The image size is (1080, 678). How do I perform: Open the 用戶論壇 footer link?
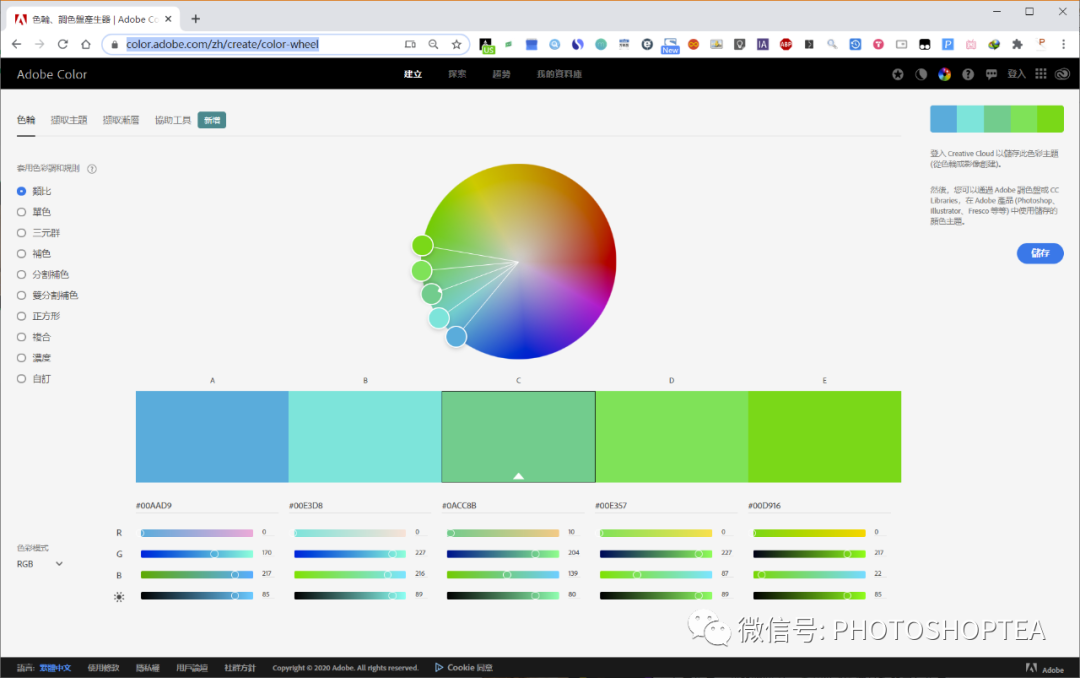[191, 668]
